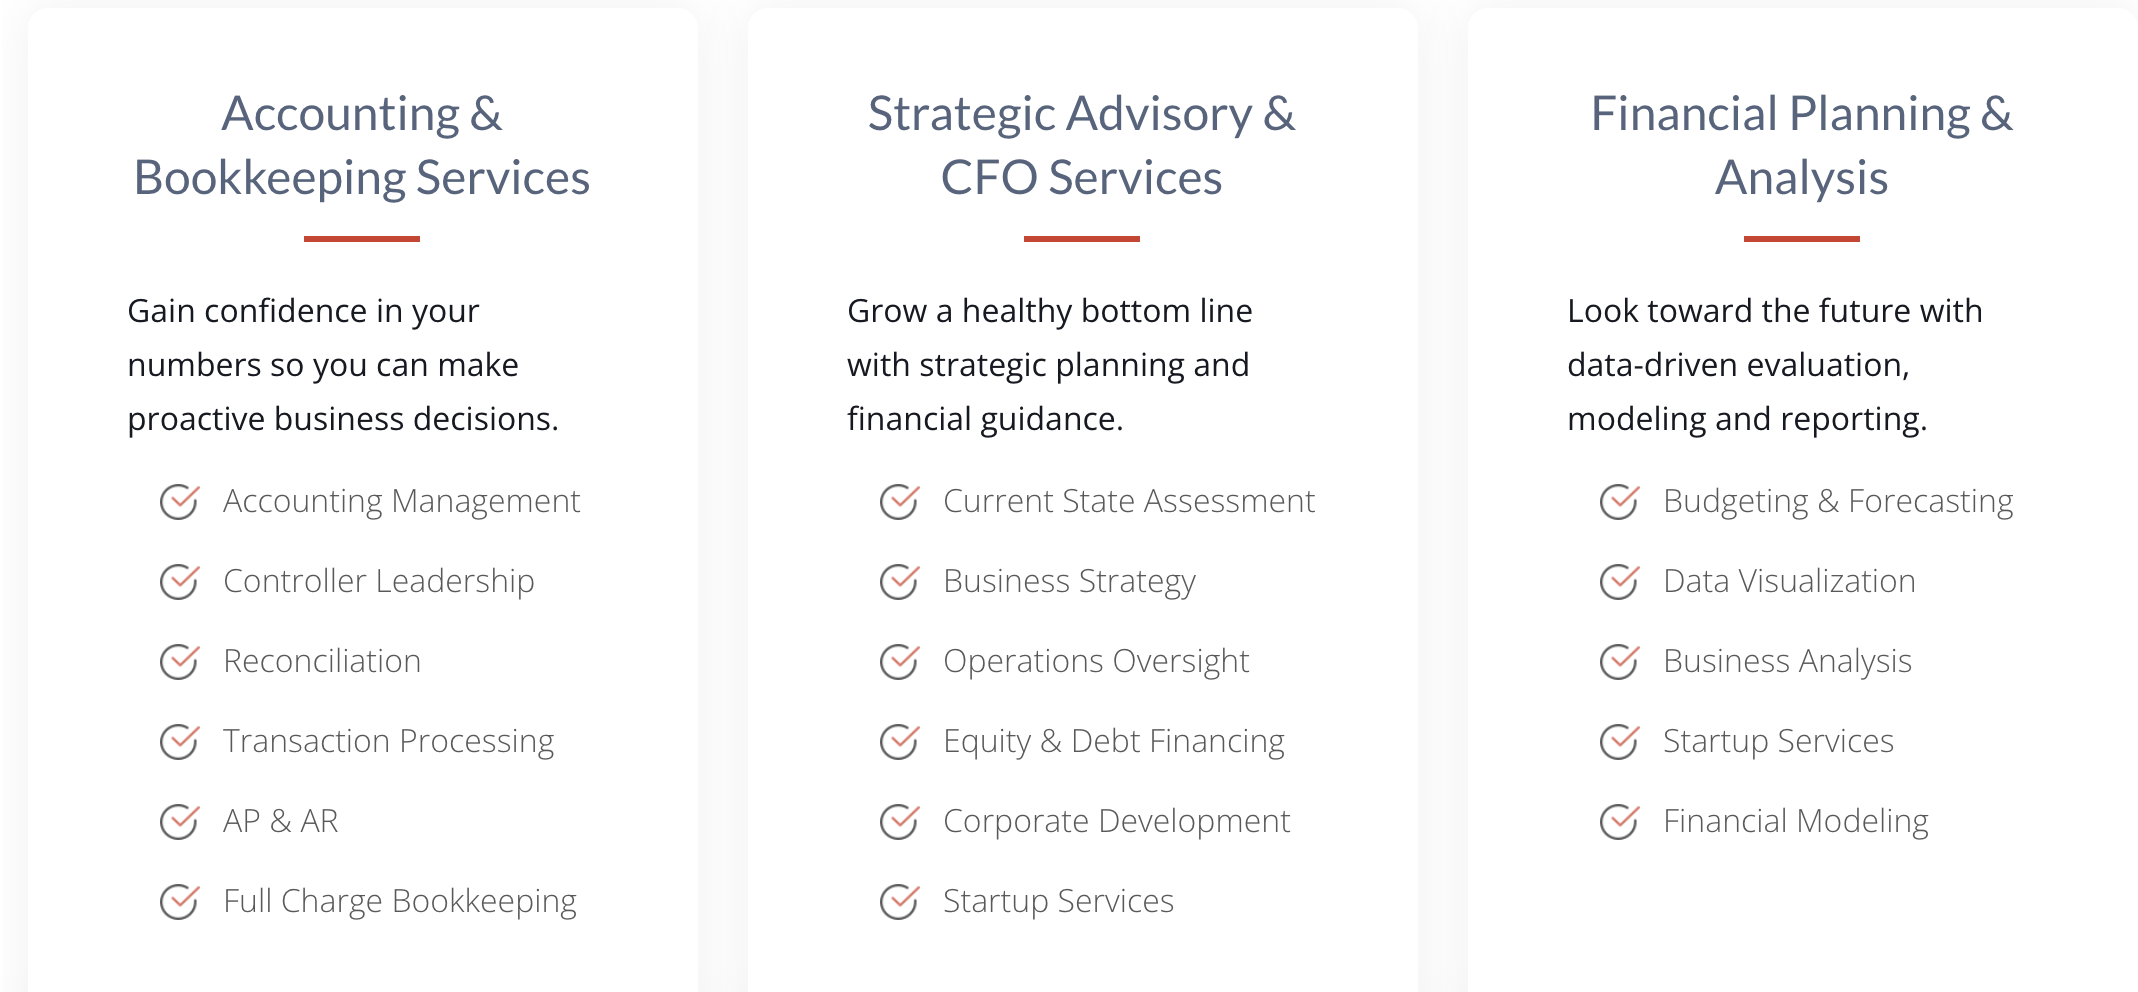2138x992 pixels.
Task: Click the checkmark icon next to Data Visualization
Action: click(1620, 581)
